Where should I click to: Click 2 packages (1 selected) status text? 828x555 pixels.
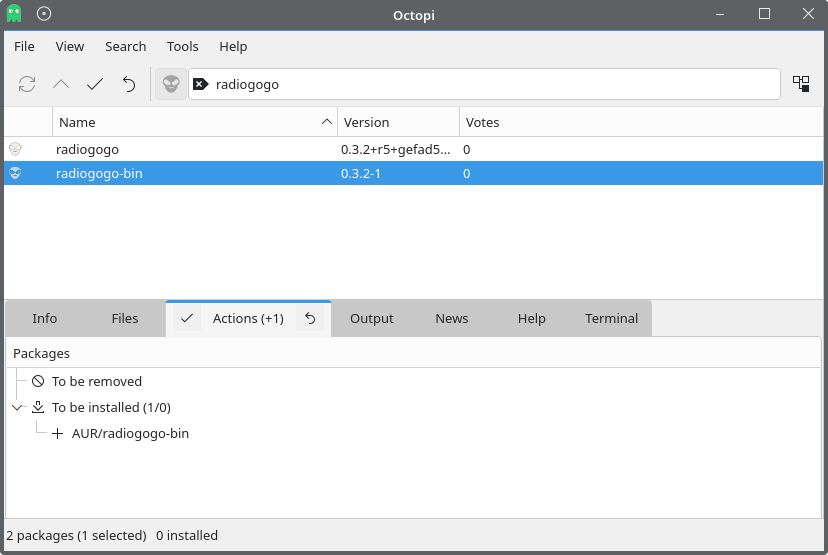76,535
